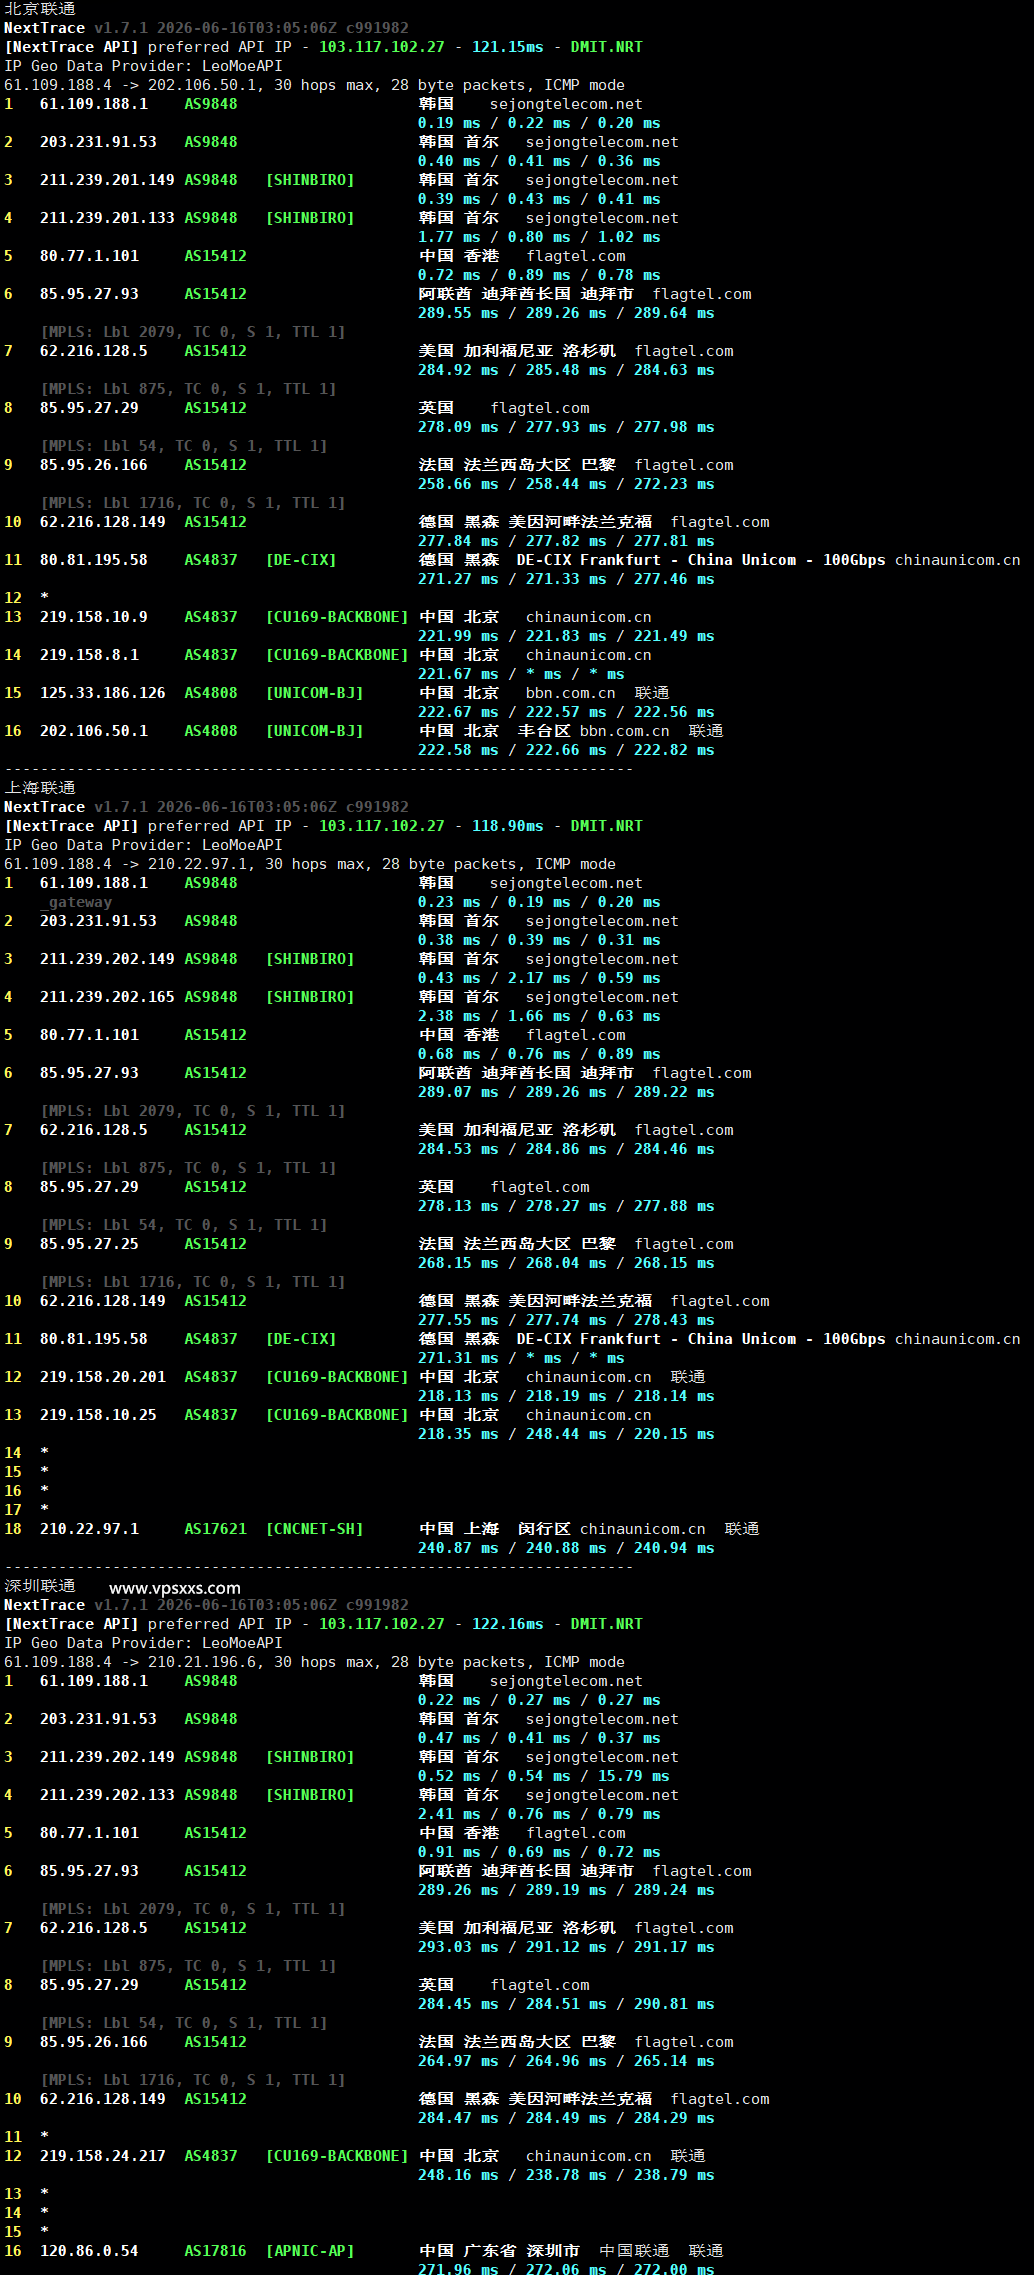
Task: Select the 2.38 ms latency
Action: pos(449,1016)
